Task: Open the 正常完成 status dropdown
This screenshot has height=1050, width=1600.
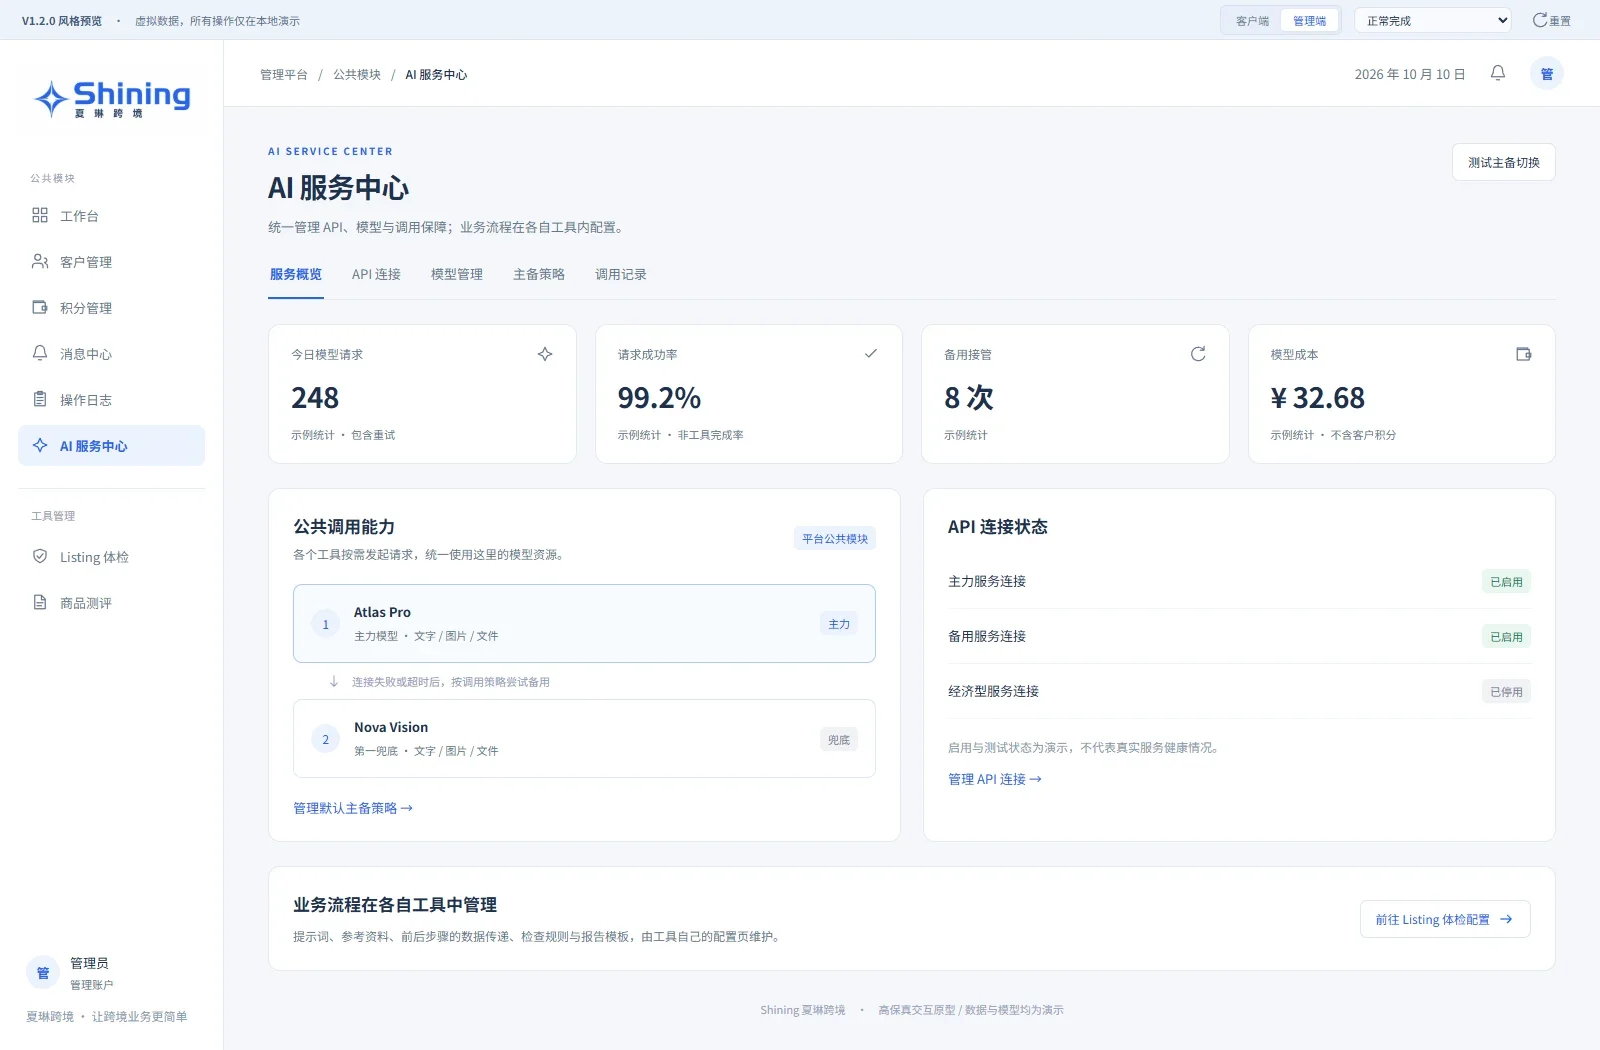Action: click(x=1433, y=20)
